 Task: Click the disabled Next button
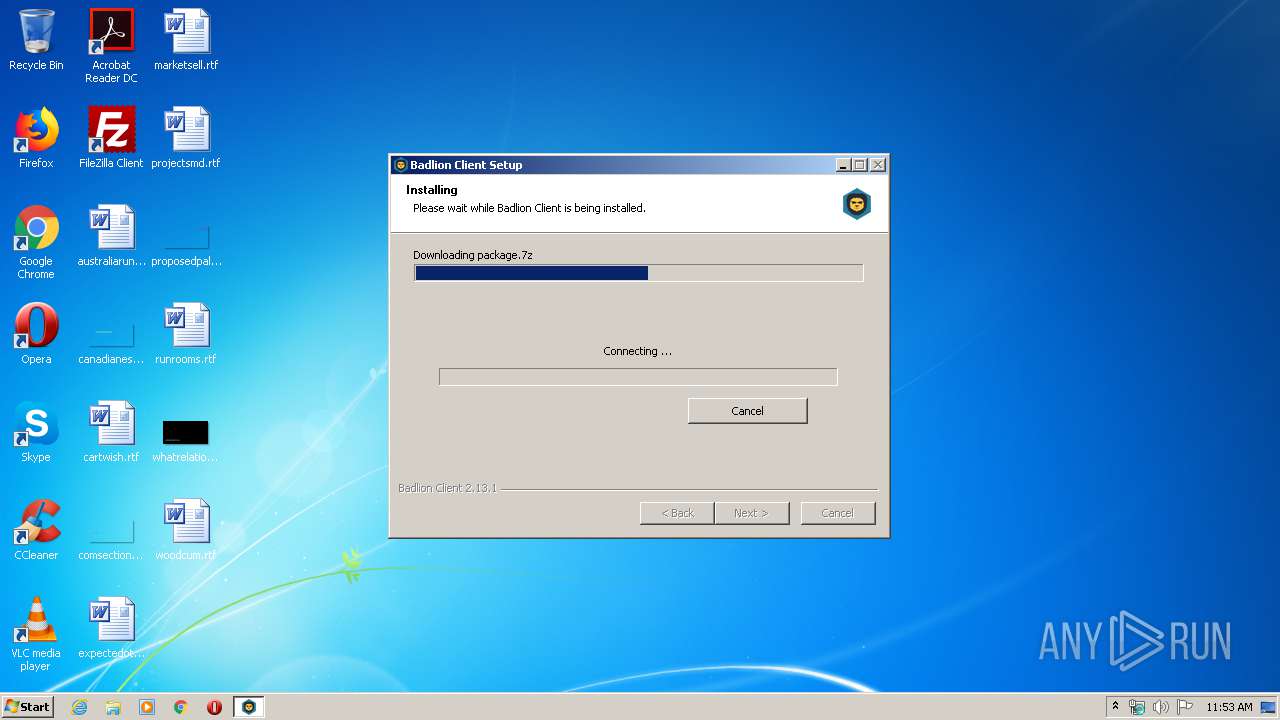(751, 513)
